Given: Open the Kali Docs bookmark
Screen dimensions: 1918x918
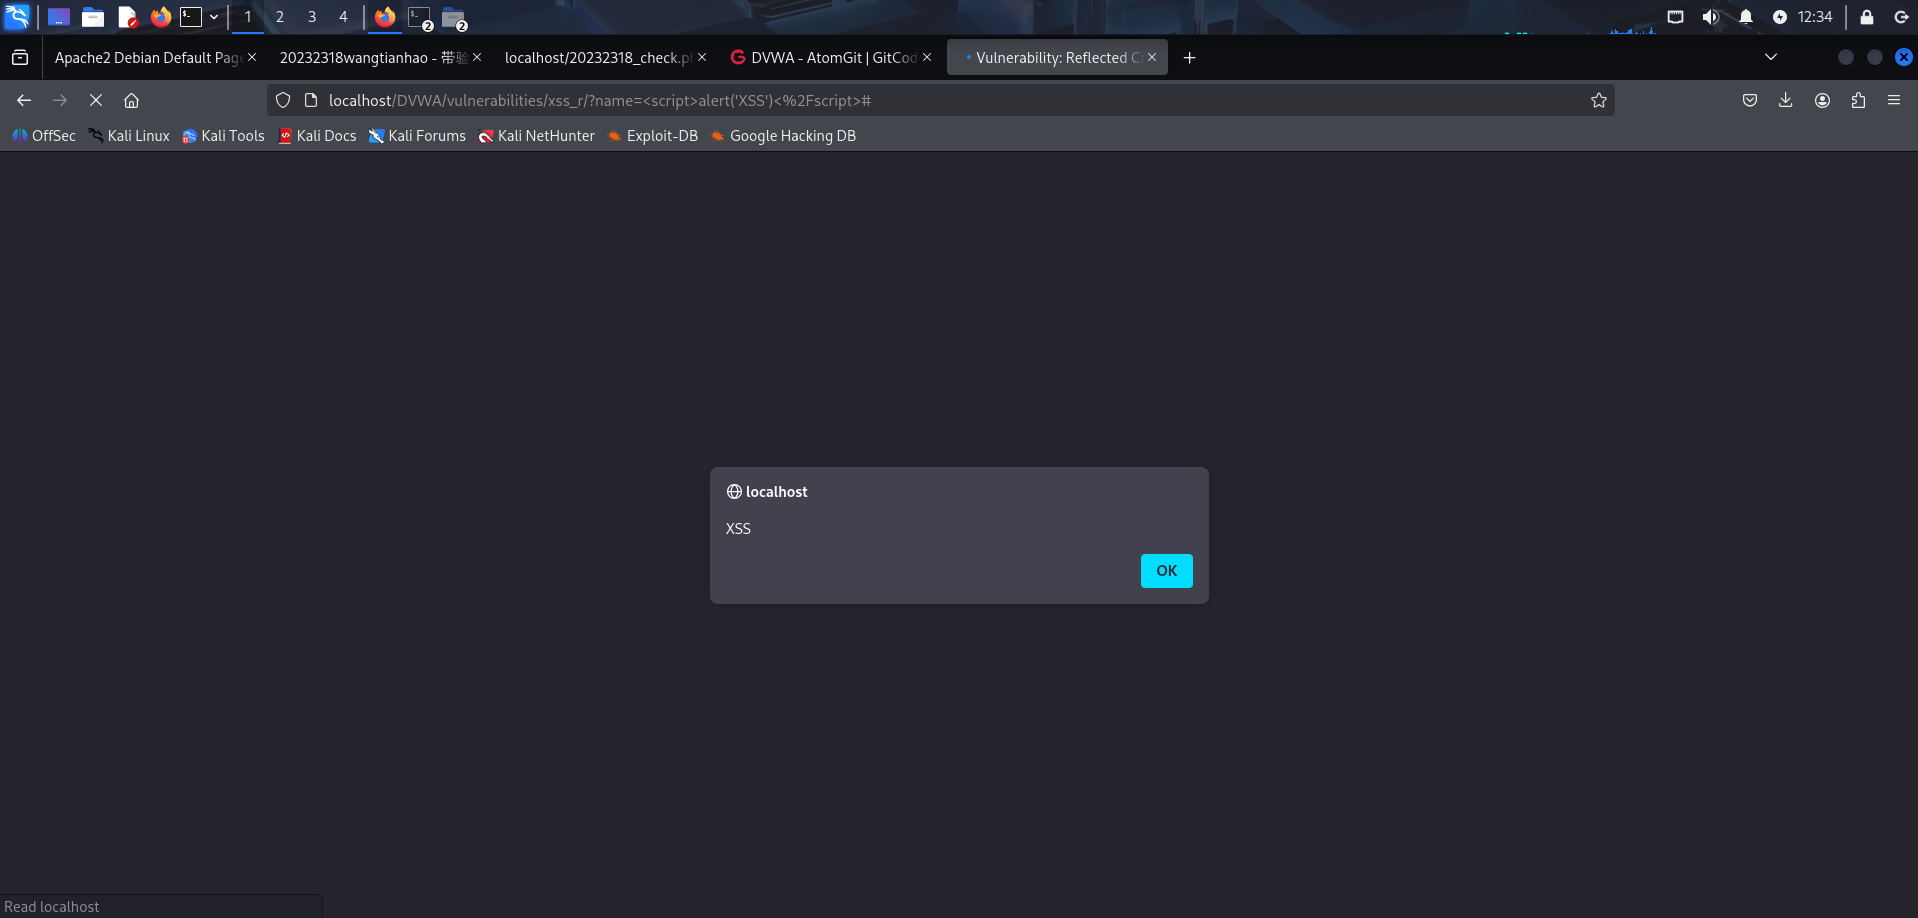Looking at the screenshot, I should pyautogui.click(x=317, y=136).
